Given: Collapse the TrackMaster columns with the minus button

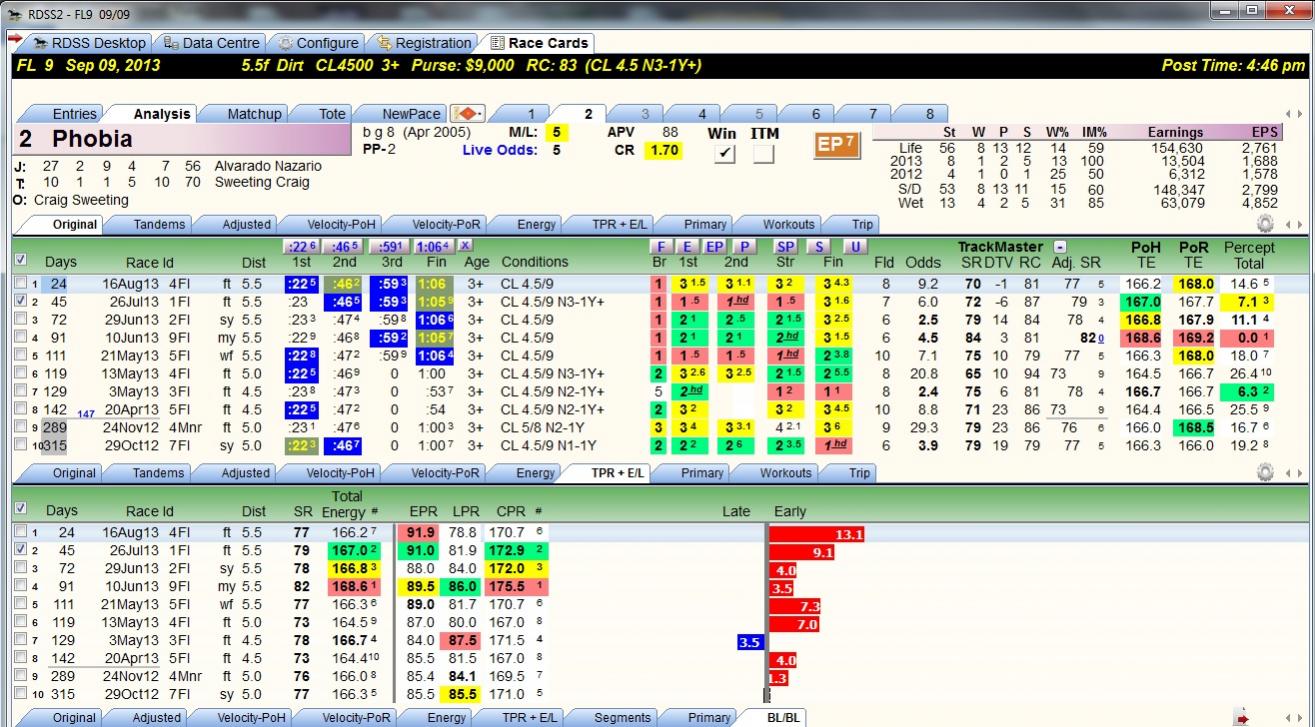Looking at the screenshot, I should 1060,246.
